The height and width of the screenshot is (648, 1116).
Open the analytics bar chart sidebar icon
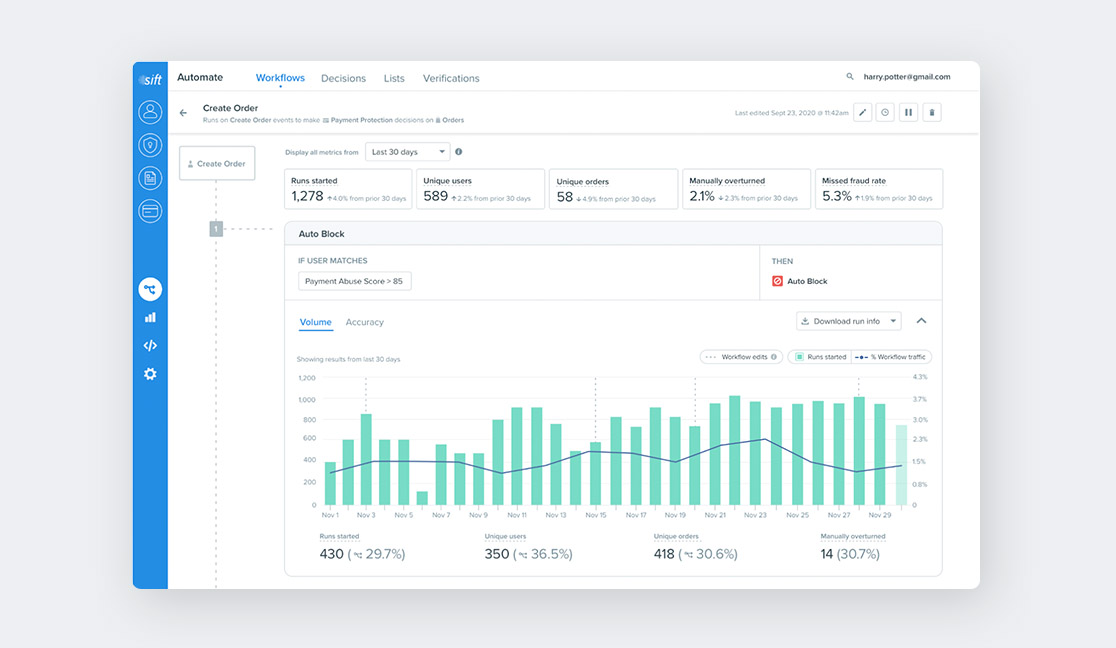149,317
